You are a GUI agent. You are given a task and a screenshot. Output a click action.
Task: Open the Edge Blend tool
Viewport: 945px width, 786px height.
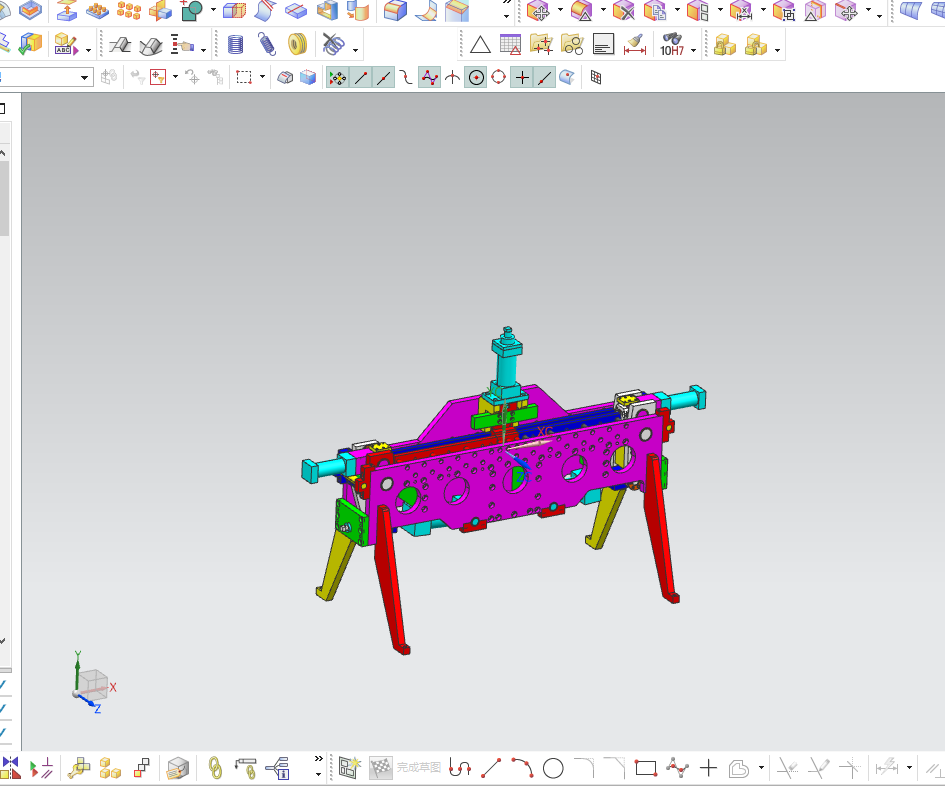395,10
